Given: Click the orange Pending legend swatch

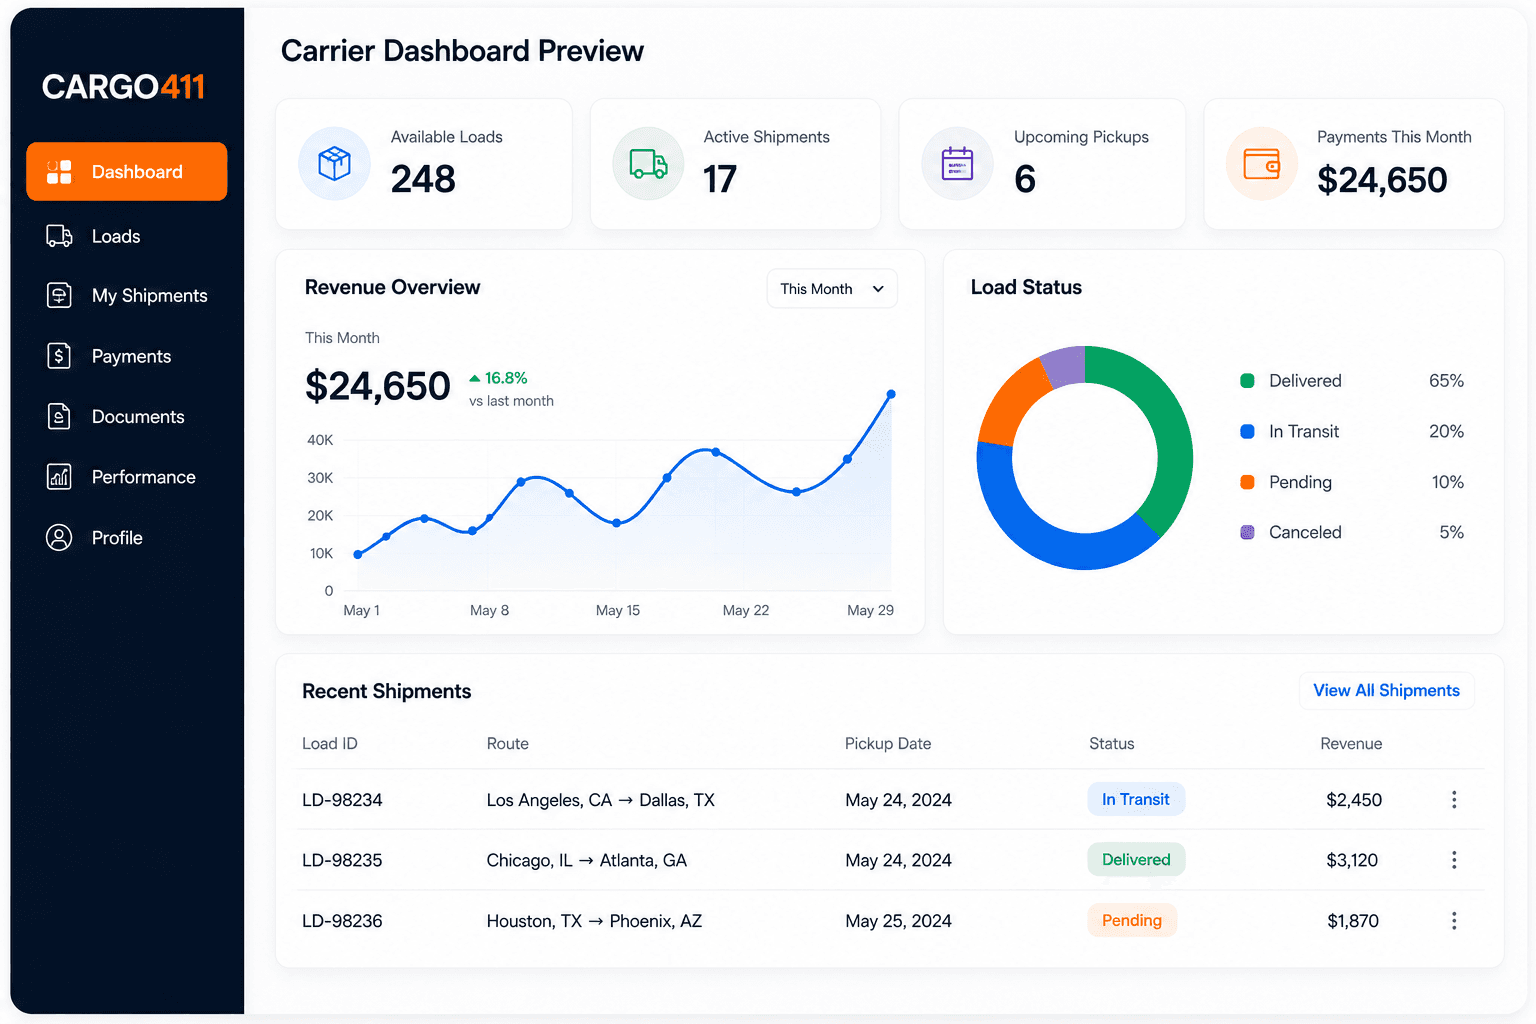Looking at the screenshot, I should [1247, 482].
